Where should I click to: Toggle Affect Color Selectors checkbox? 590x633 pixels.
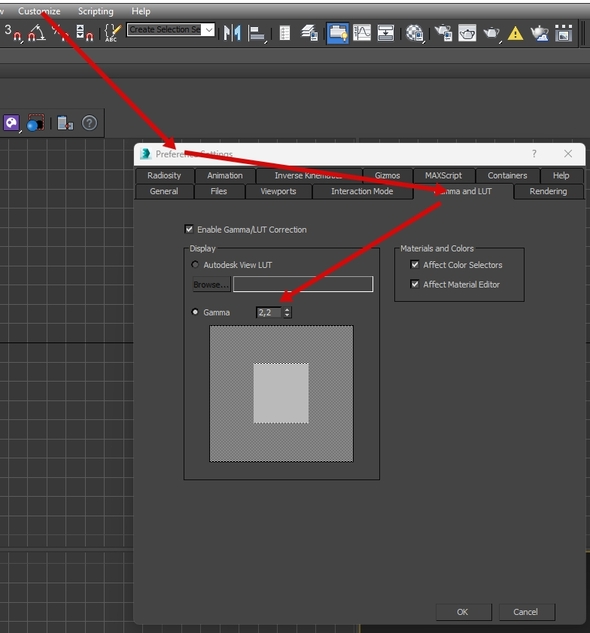click(415, 264)
